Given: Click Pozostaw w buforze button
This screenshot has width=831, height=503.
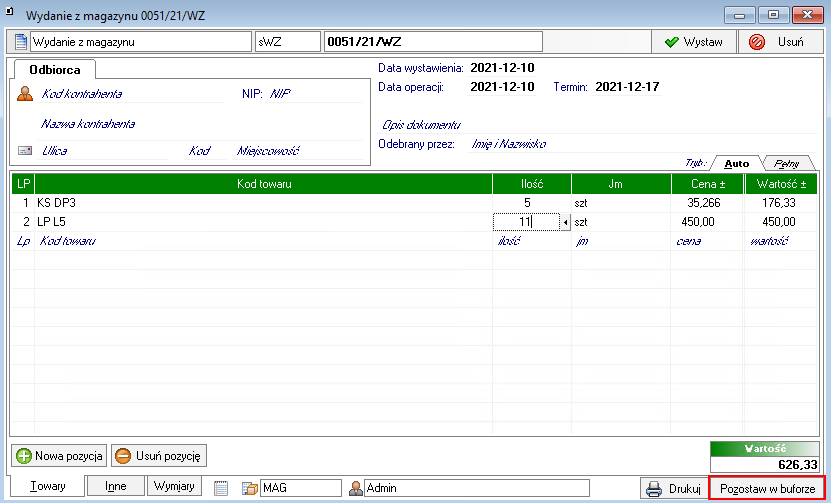Looking at the screenshot, I should pyautogui.click(x=767, y=488).
